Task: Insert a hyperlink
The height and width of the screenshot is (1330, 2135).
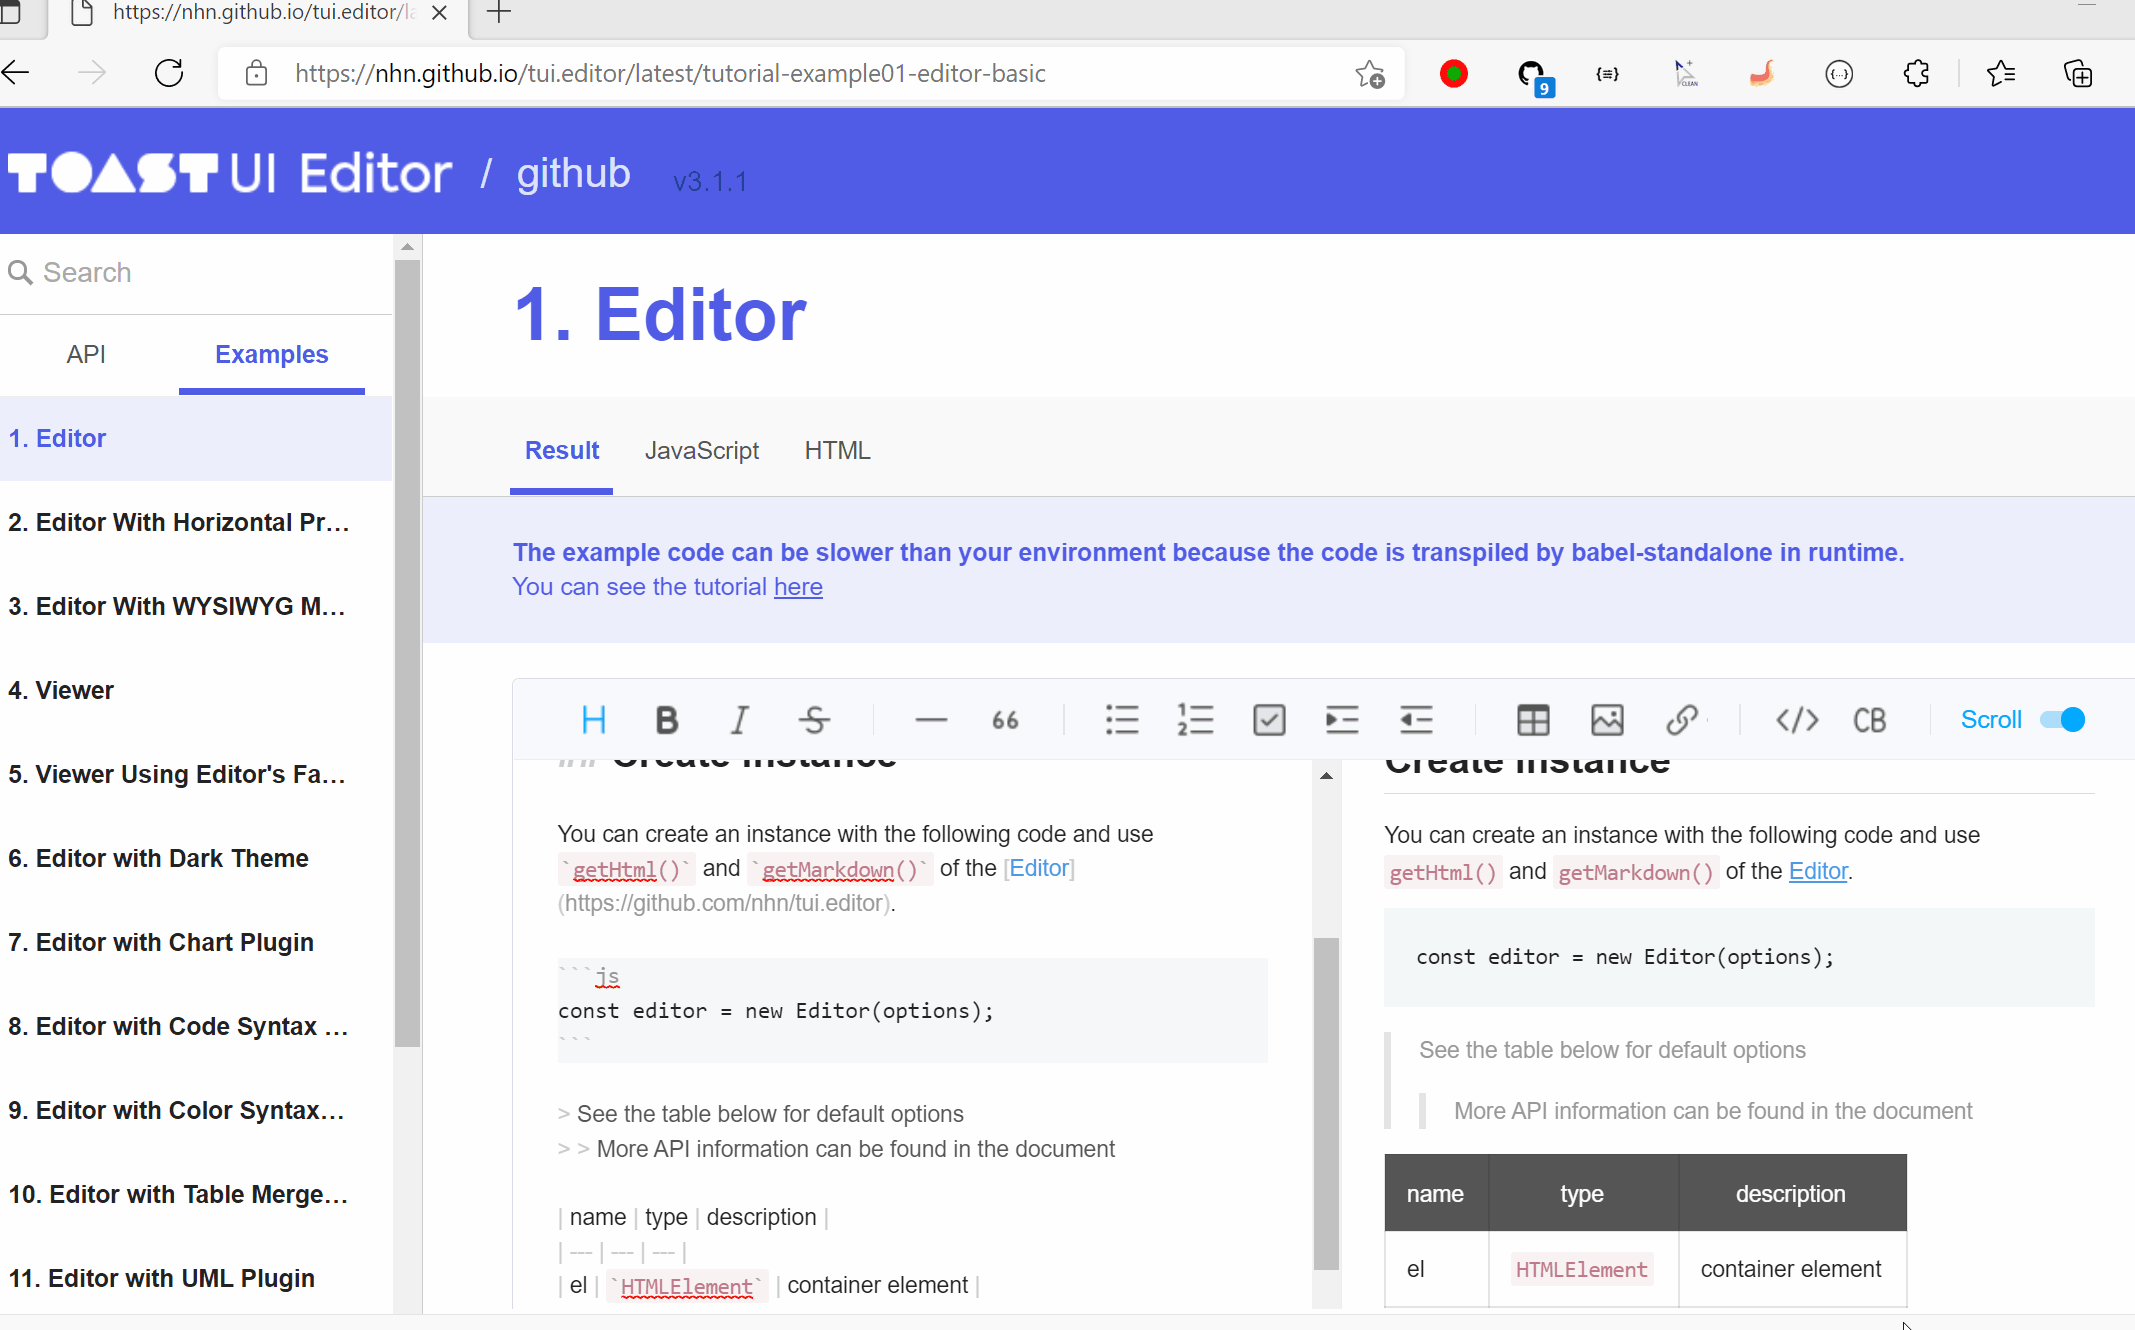Action: (x=1682, y=719)
